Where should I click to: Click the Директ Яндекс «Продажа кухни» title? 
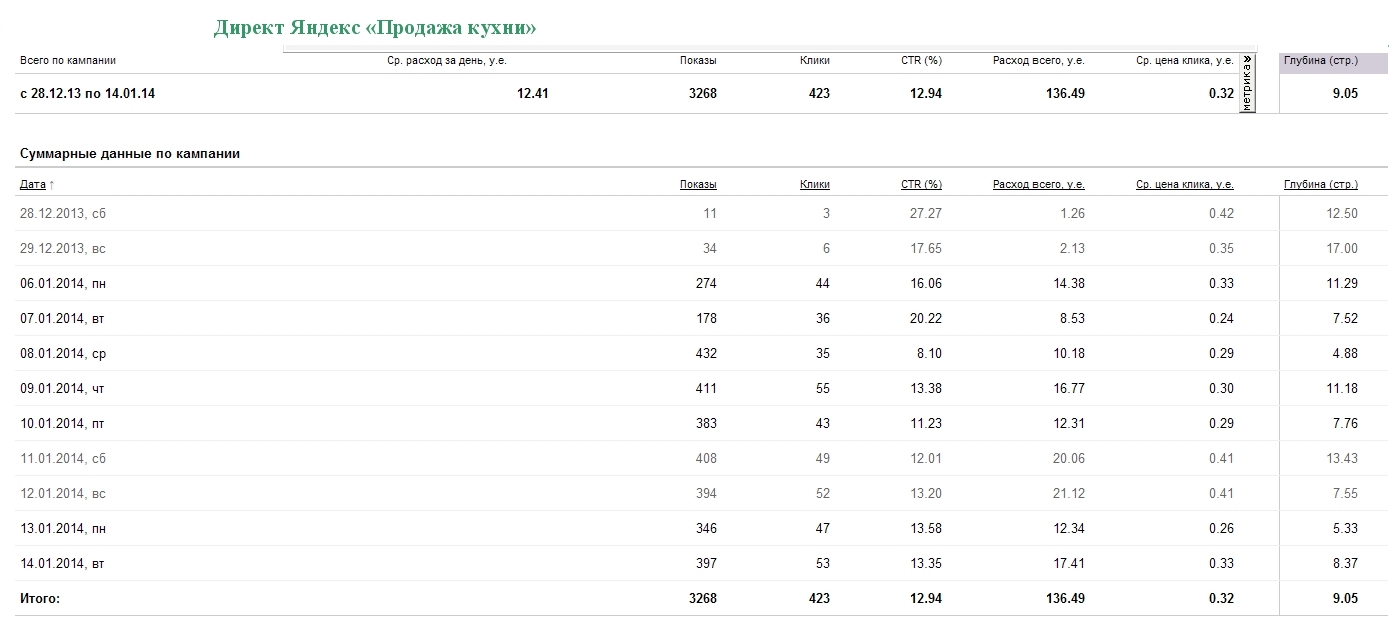375,27
